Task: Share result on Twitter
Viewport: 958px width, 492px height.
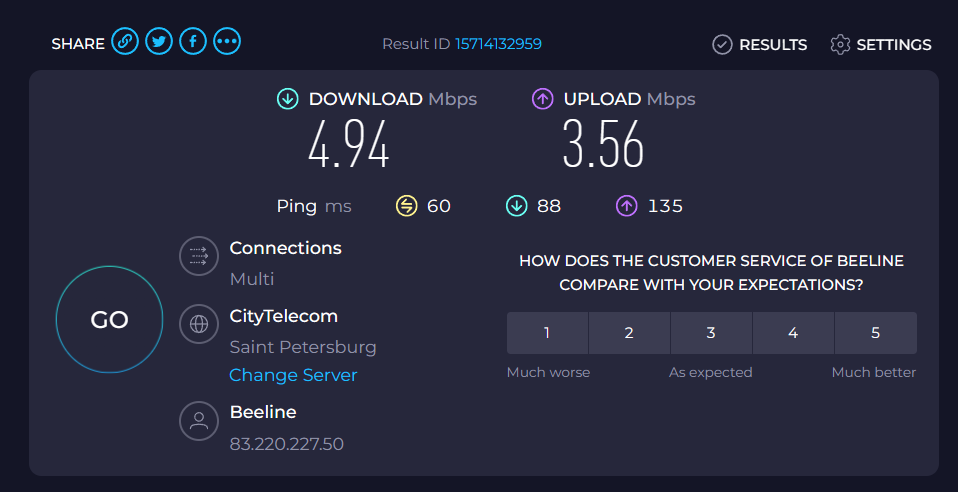Action: (x=159, y=42)
